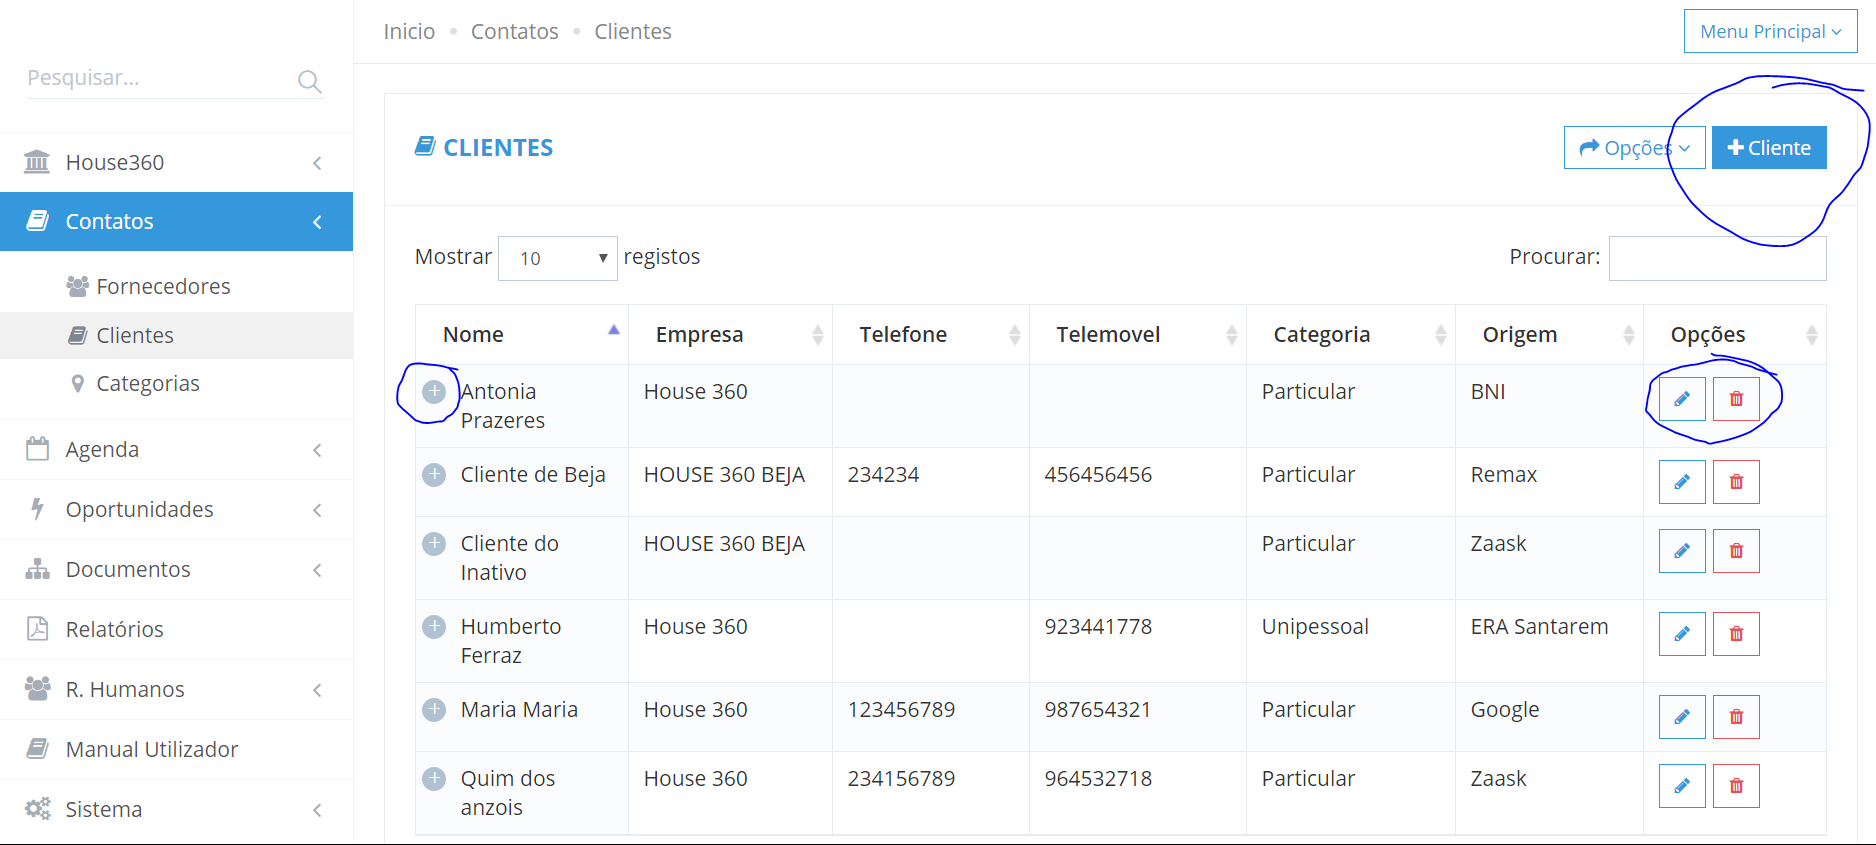The height and width of the screenshot is (845, 1876).
Task: Open the Mostrar registos count dropdown
Action: tap(557, 258)
